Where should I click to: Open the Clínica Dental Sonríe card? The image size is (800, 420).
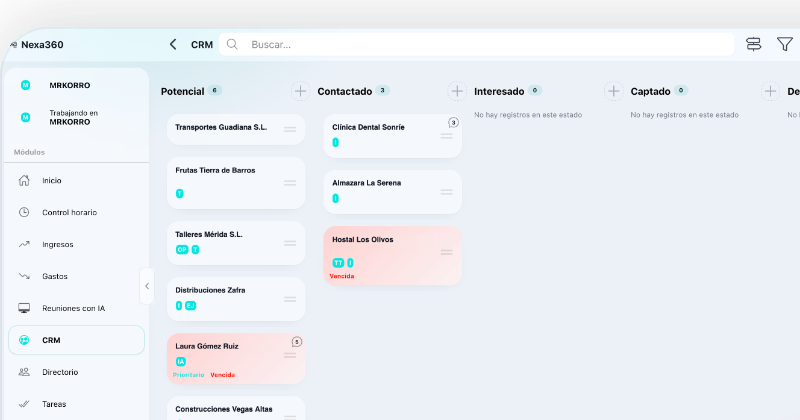pyautogui.click(x=392, y=136)
